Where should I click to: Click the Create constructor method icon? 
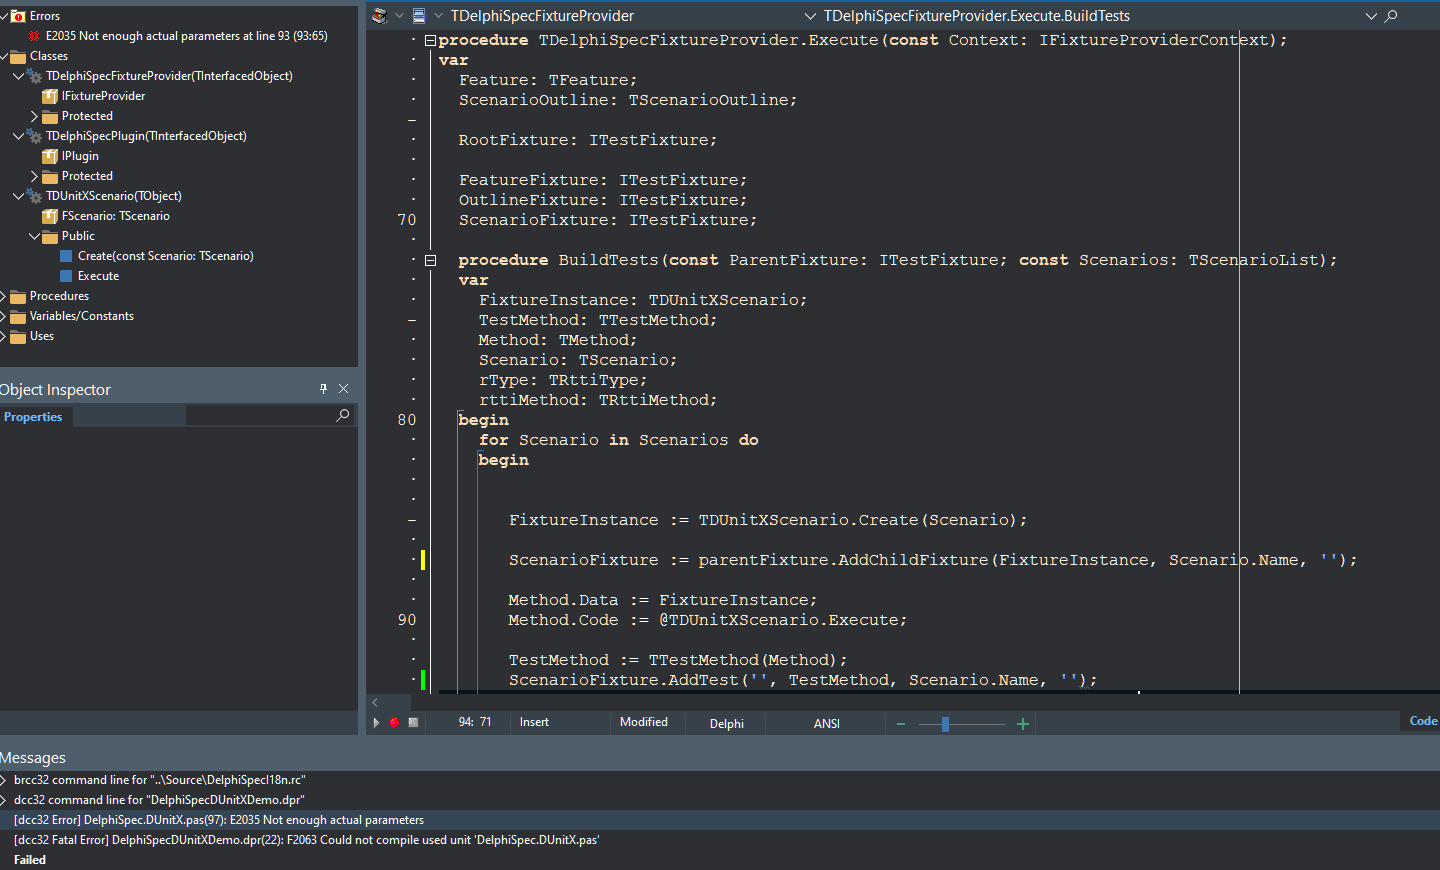(66, 256)
